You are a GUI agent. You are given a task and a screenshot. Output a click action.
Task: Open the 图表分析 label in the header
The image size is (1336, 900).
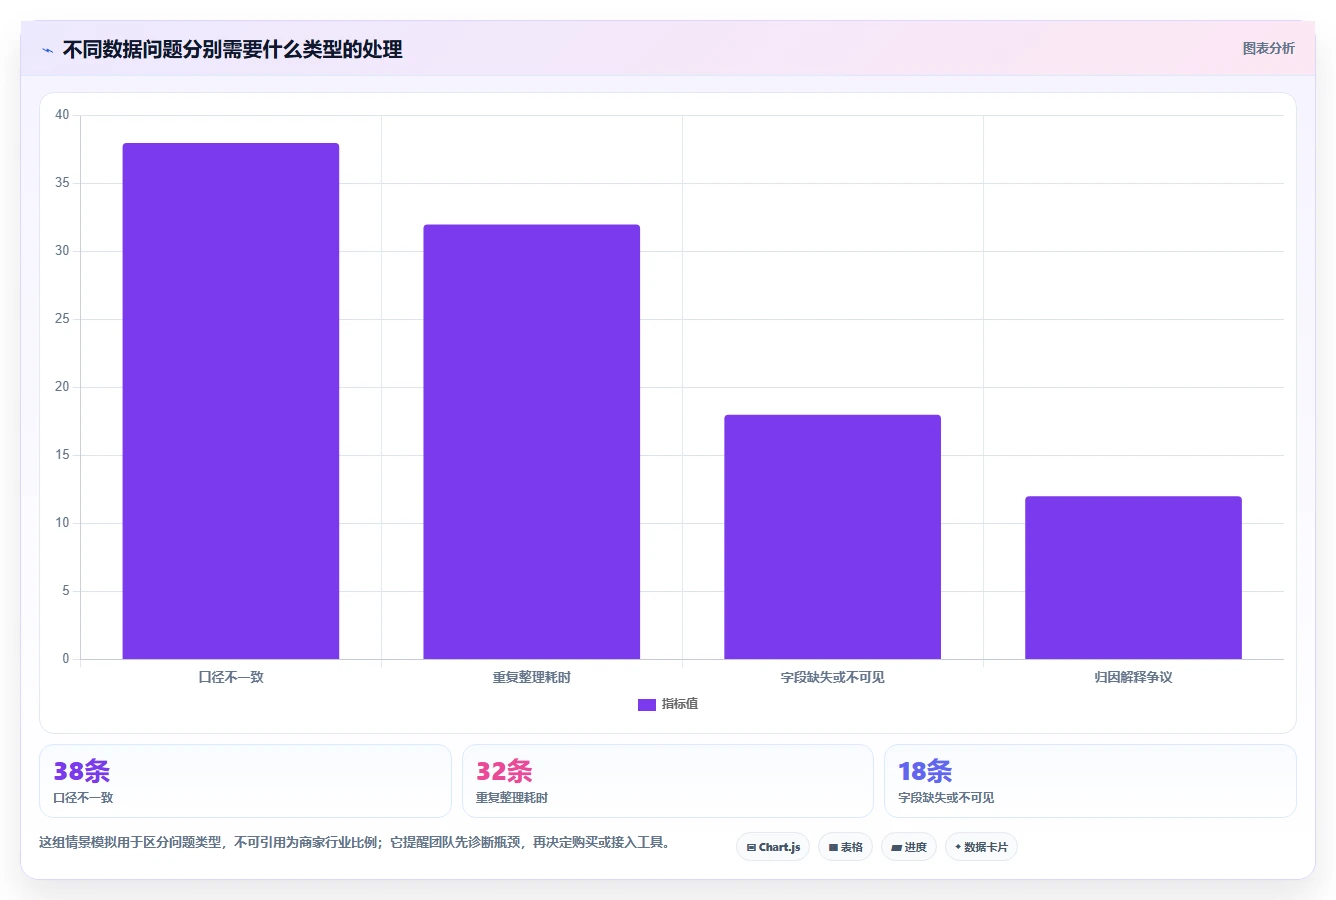click(1268, 48)
